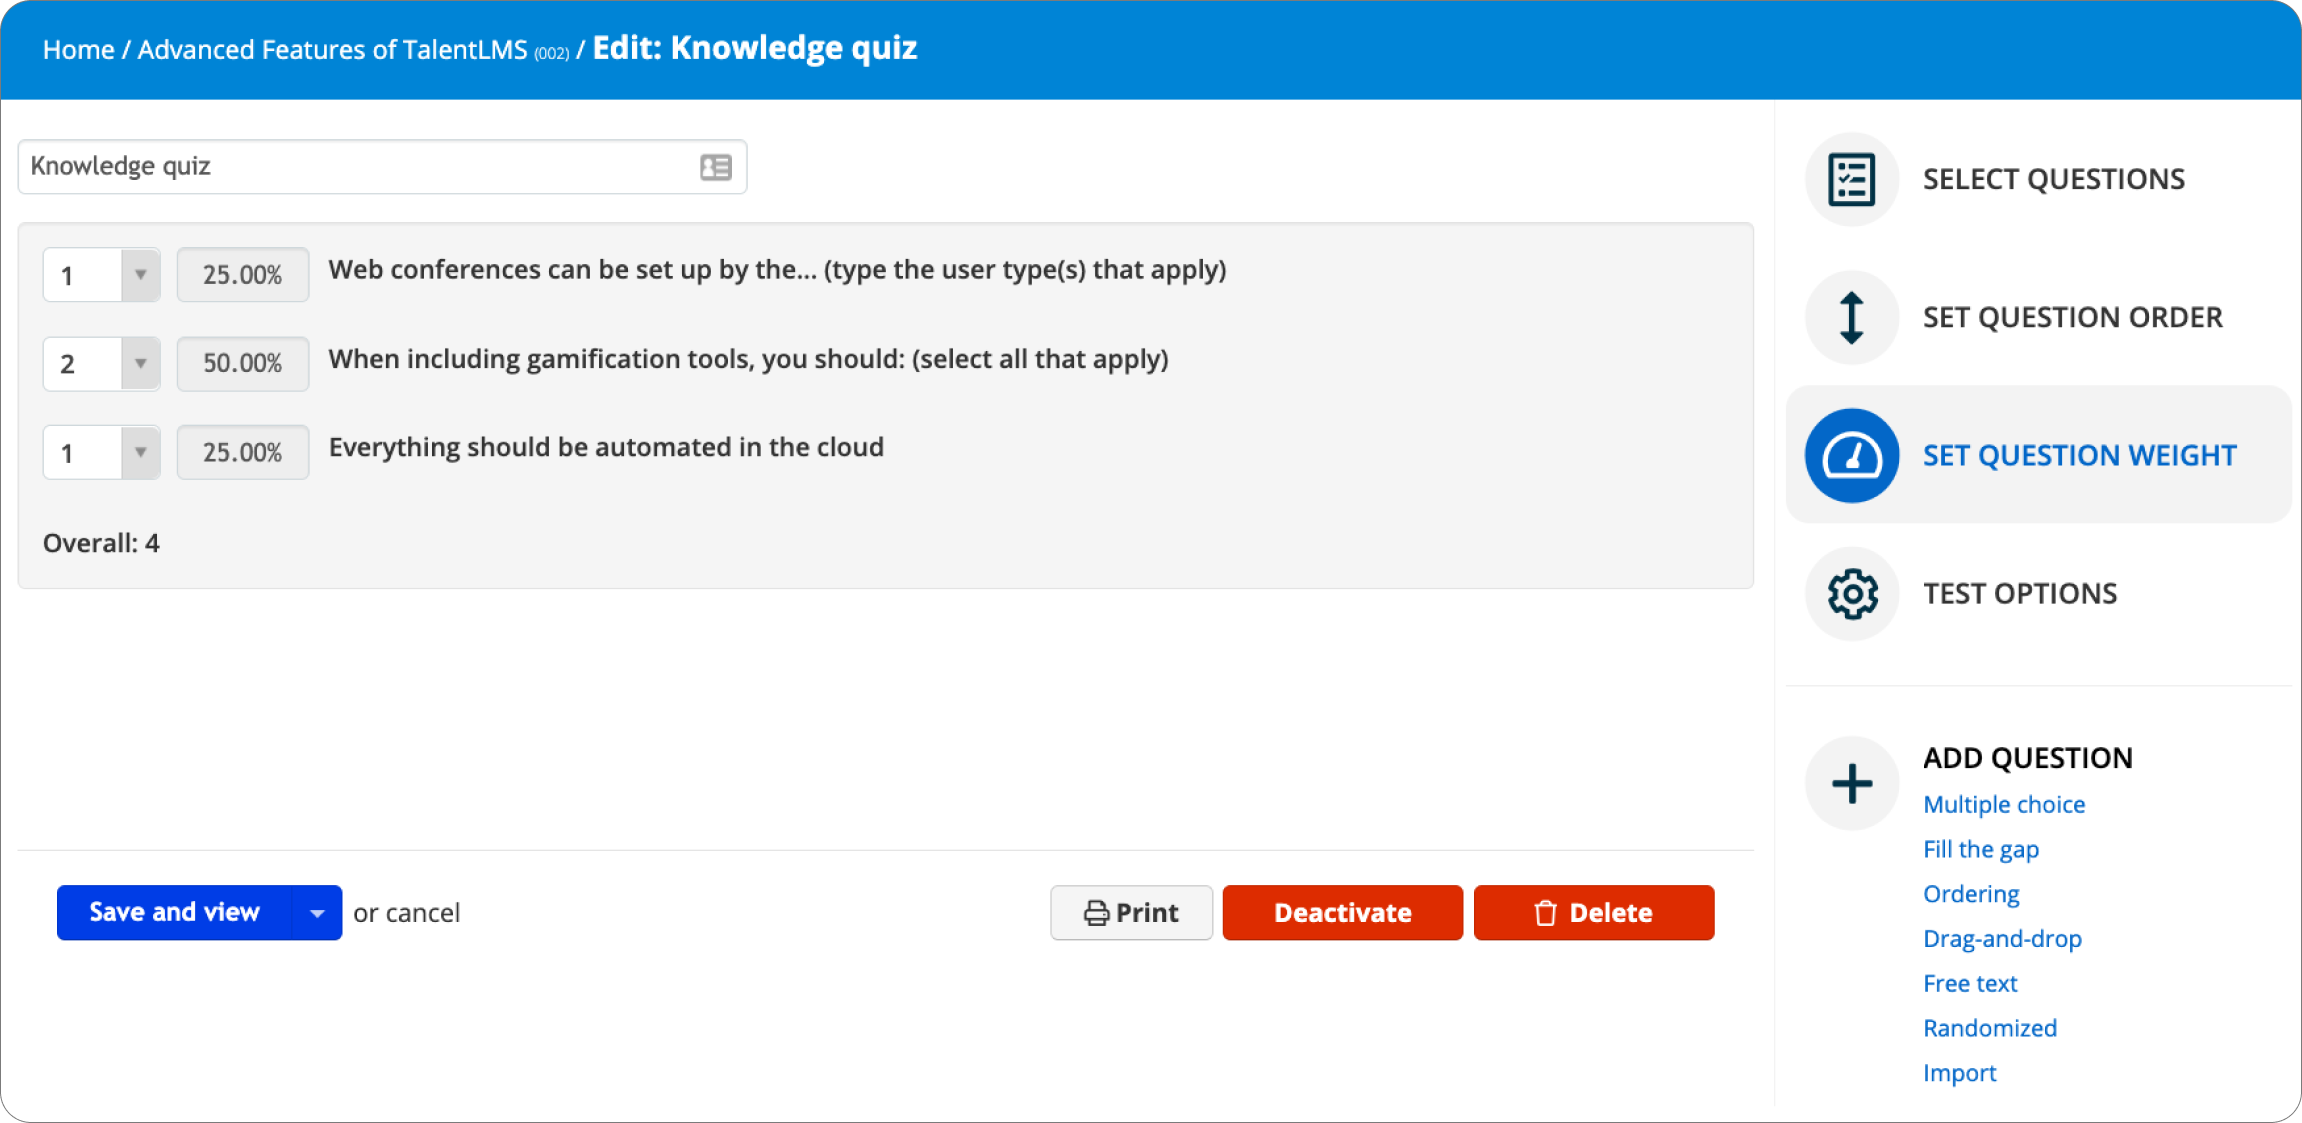
Task: Add a Multiple choice question
Action: [x=2004, y=805]
